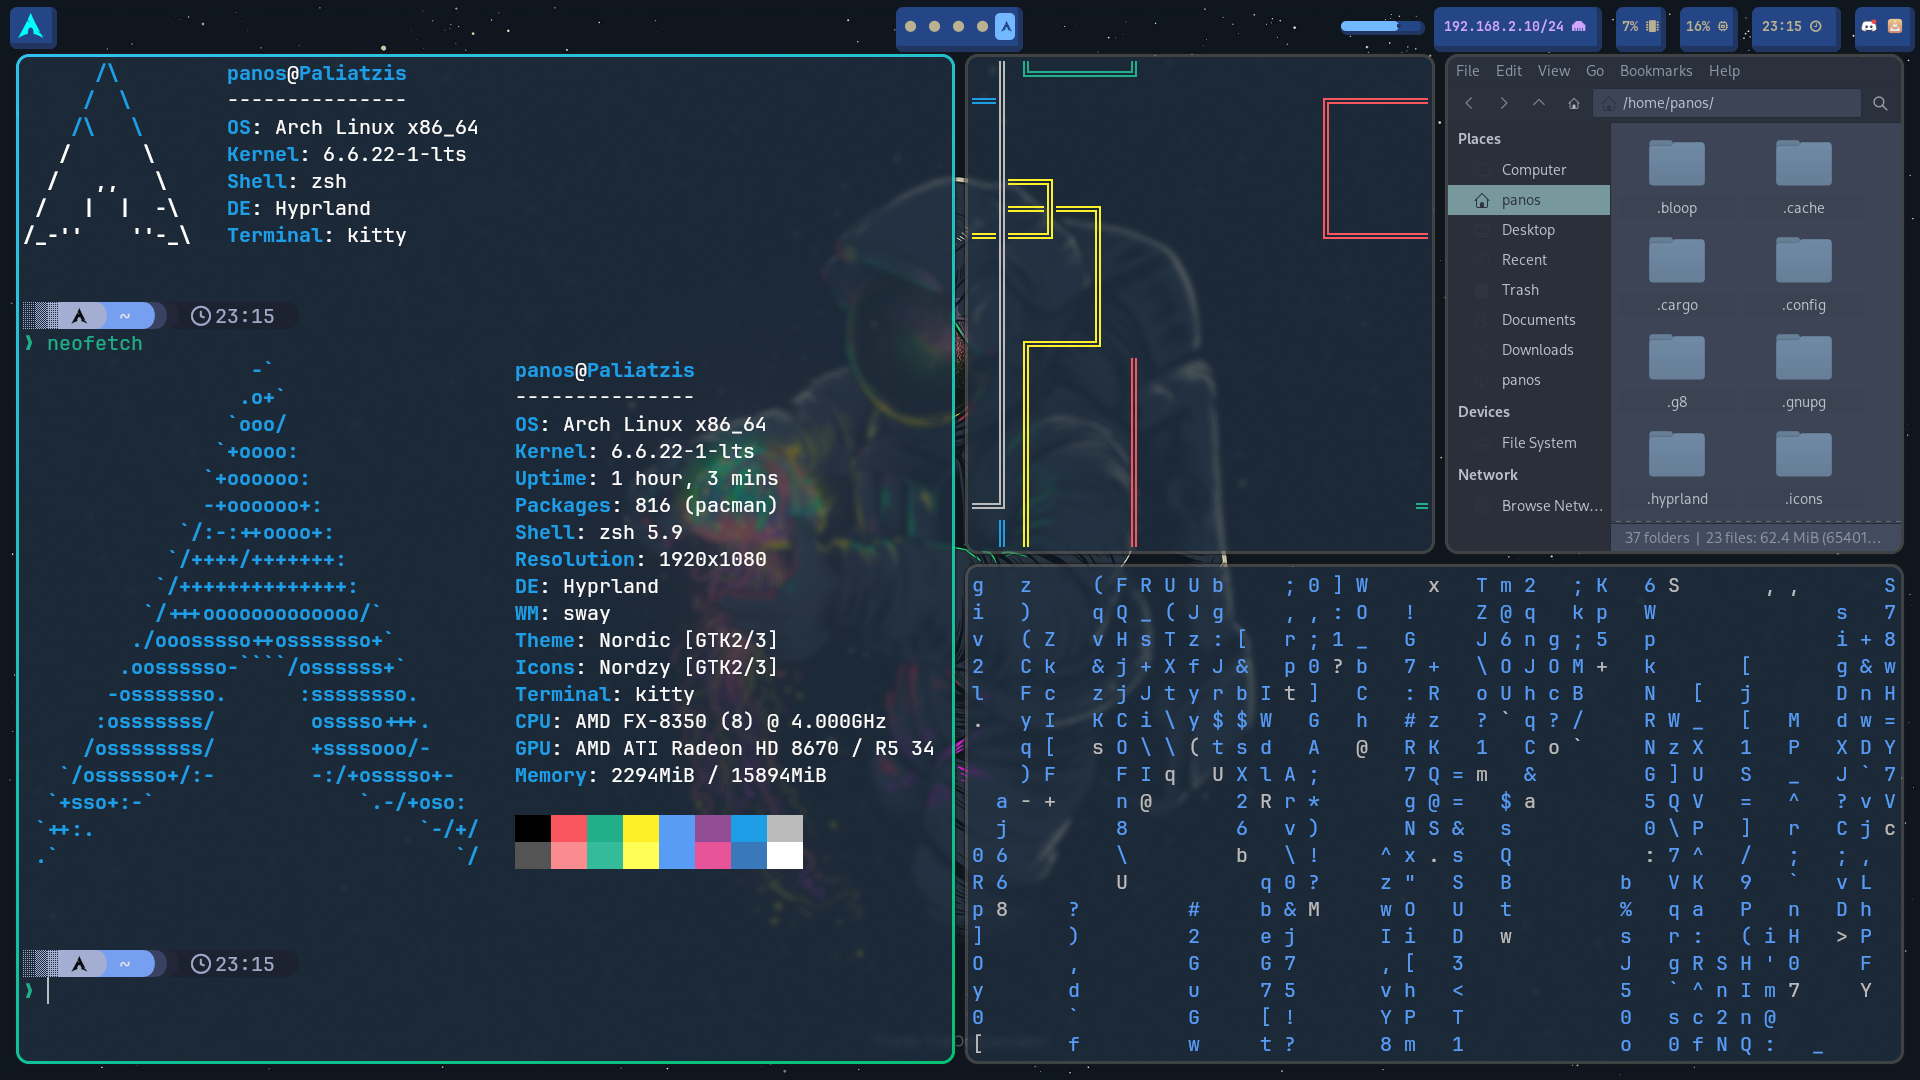1920x1080 pixels.
Task: Open the Discord tray icon
Action: (1869, 27)
